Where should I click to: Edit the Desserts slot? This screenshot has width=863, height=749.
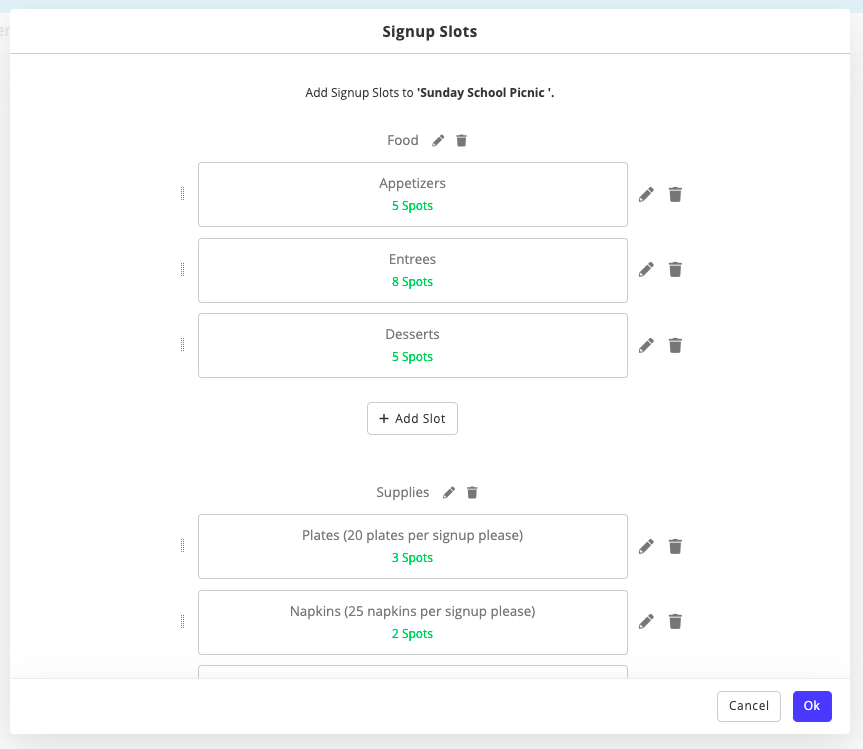tap(646, 345)
